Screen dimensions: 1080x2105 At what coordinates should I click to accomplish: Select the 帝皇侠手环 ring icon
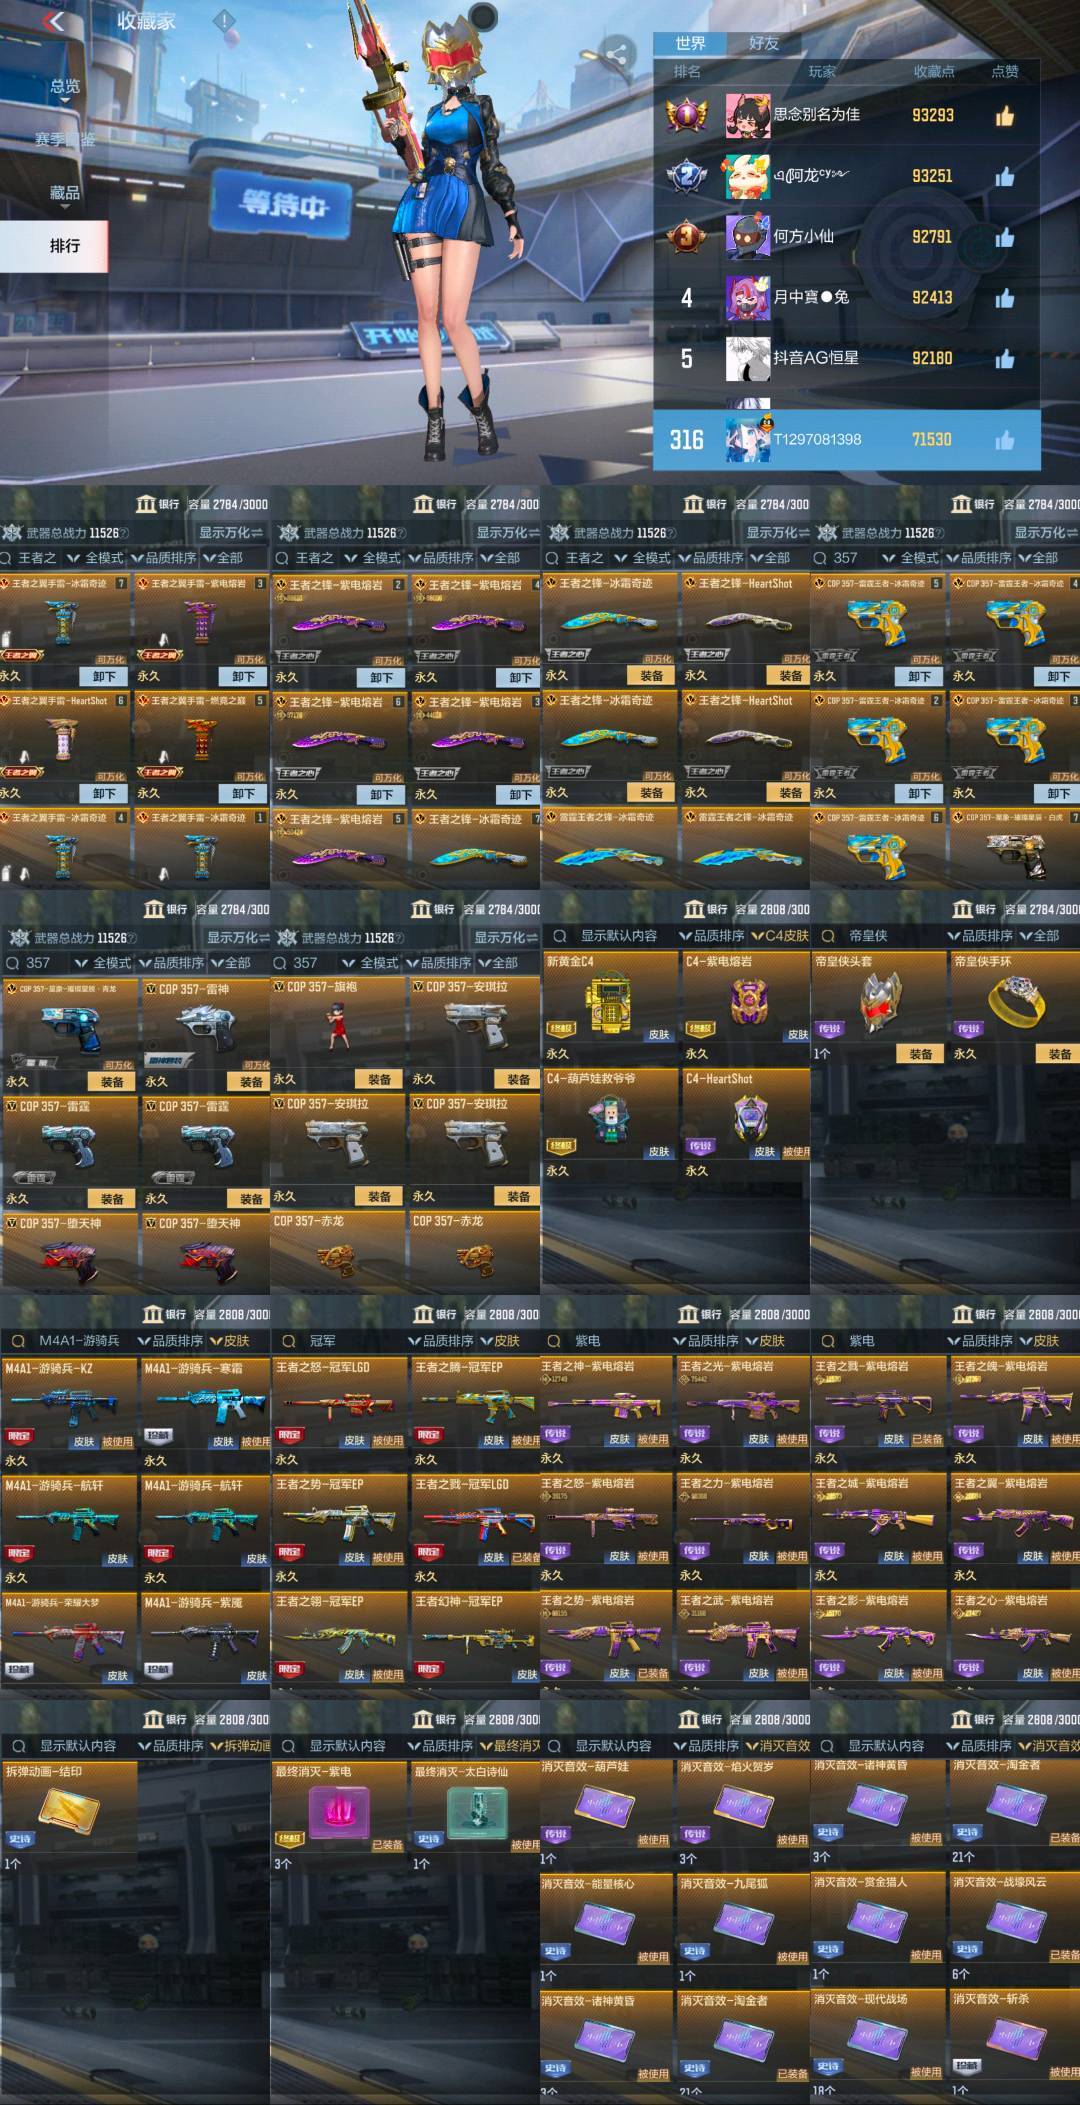(x=1017, y=1000)
